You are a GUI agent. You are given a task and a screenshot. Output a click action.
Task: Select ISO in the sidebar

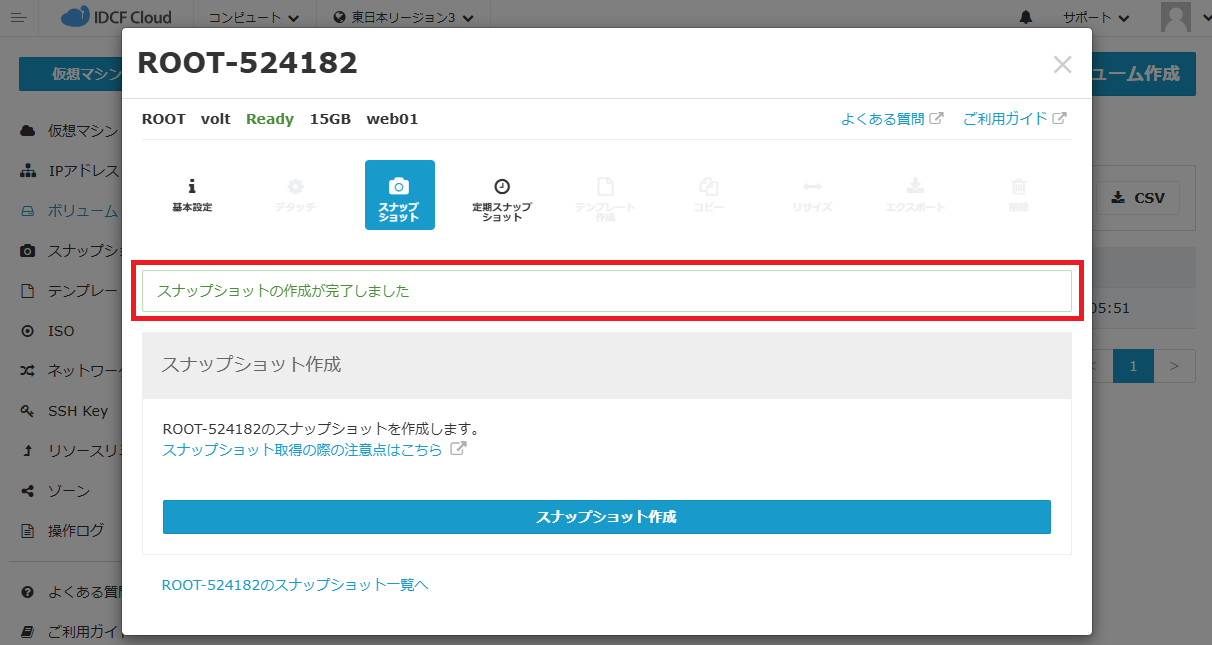click(x=60, y=331)
